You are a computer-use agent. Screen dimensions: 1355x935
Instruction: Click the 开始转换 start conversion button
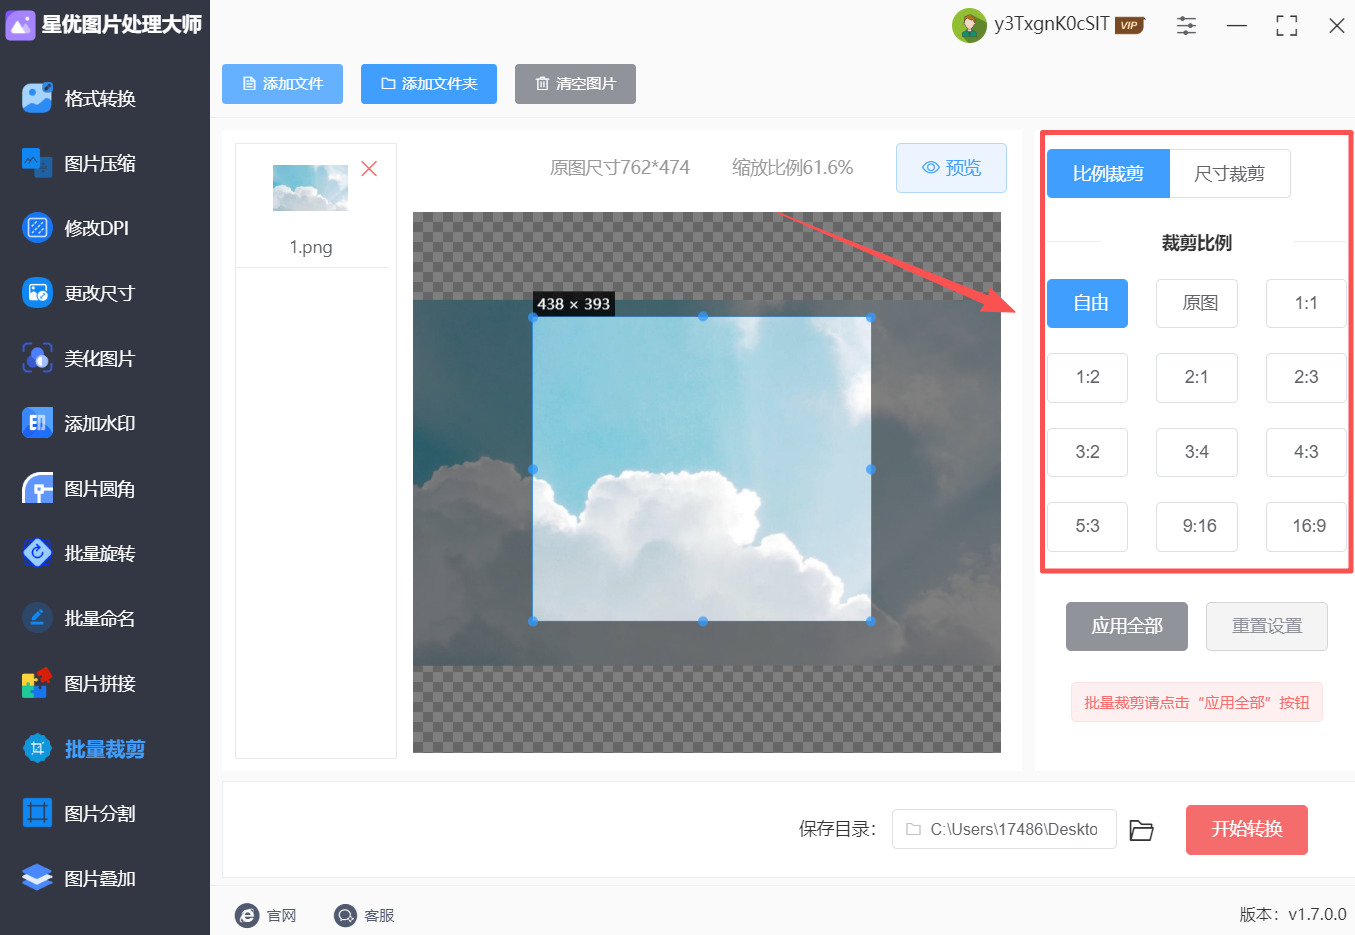(1246, 829)
